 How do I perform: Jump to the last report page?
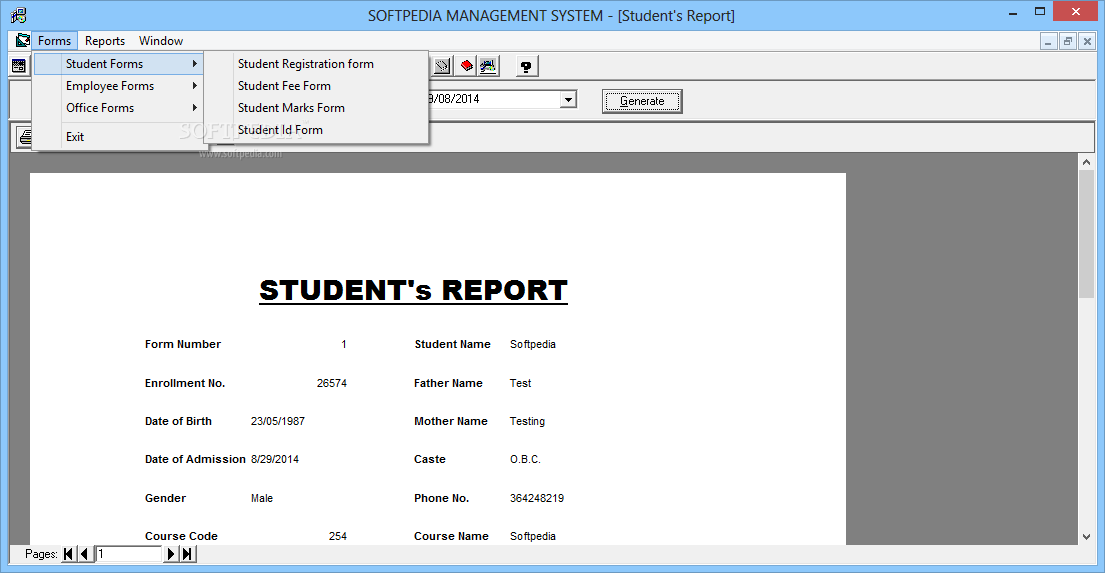coord(187,554)
